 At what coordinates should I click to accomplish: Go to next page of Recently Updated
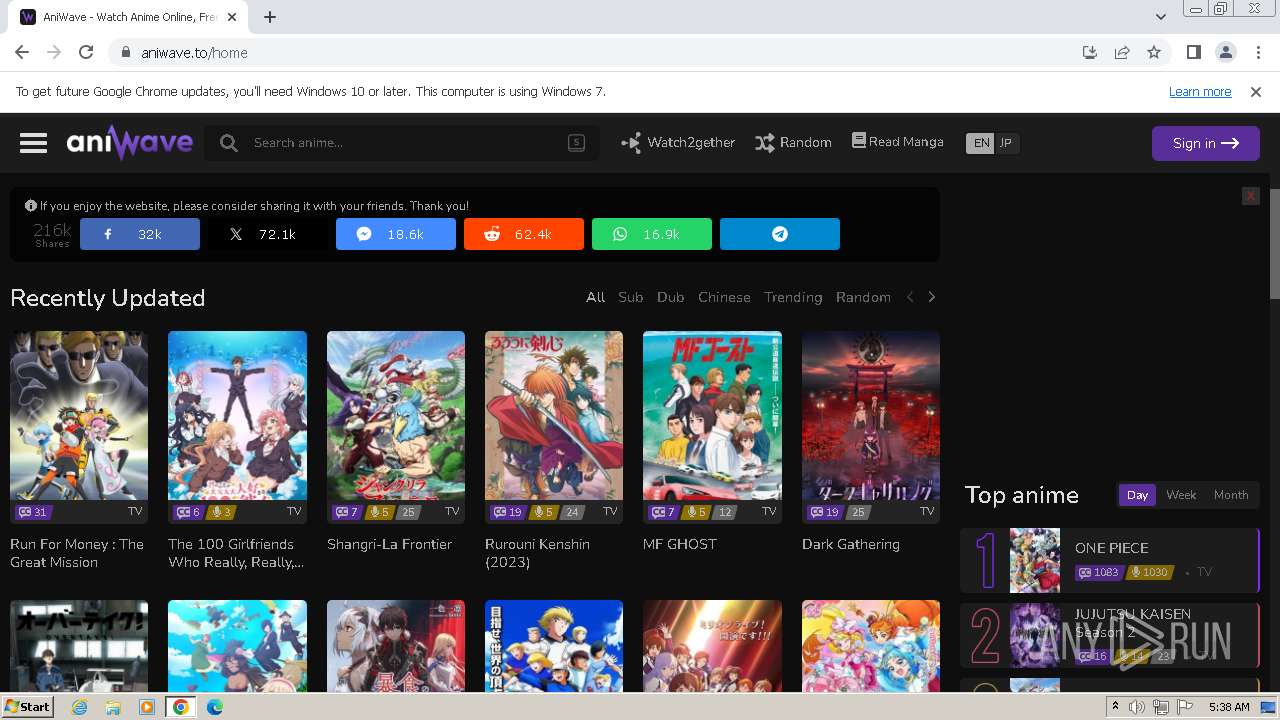(x=932, y=297)
